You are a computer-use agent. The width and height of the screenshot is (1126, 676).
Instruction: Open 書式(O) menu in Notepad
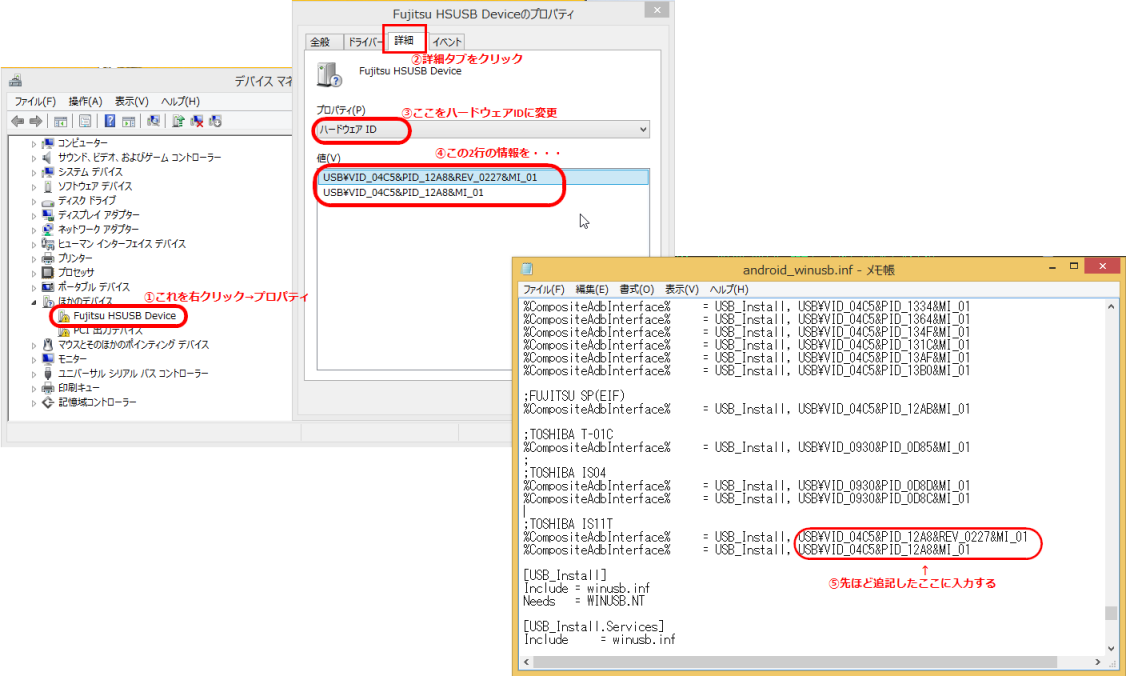637,289
